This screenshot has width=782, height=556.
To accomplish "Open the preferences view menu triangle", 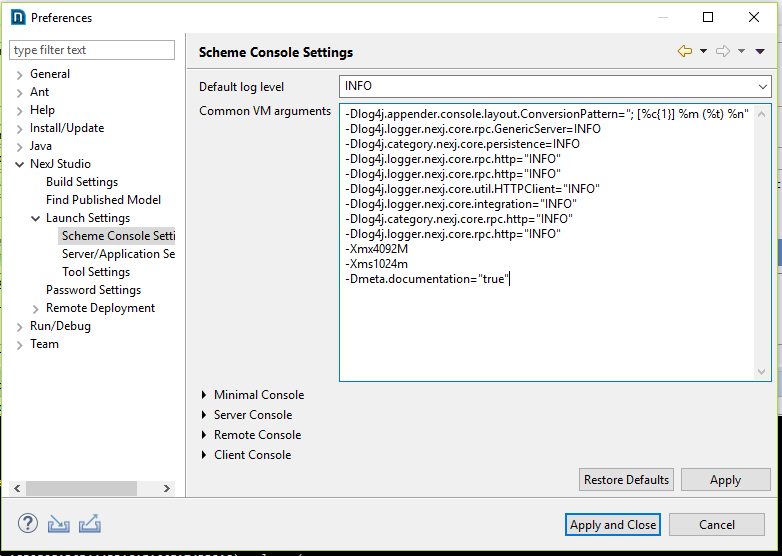I will [760, 51].
